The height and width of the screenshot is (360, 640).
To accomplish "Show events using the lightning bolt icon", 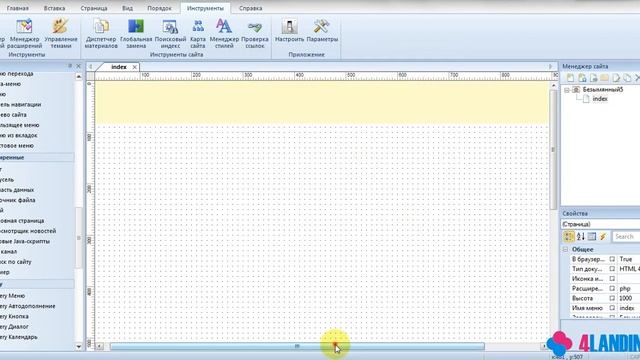I will 603,236.
